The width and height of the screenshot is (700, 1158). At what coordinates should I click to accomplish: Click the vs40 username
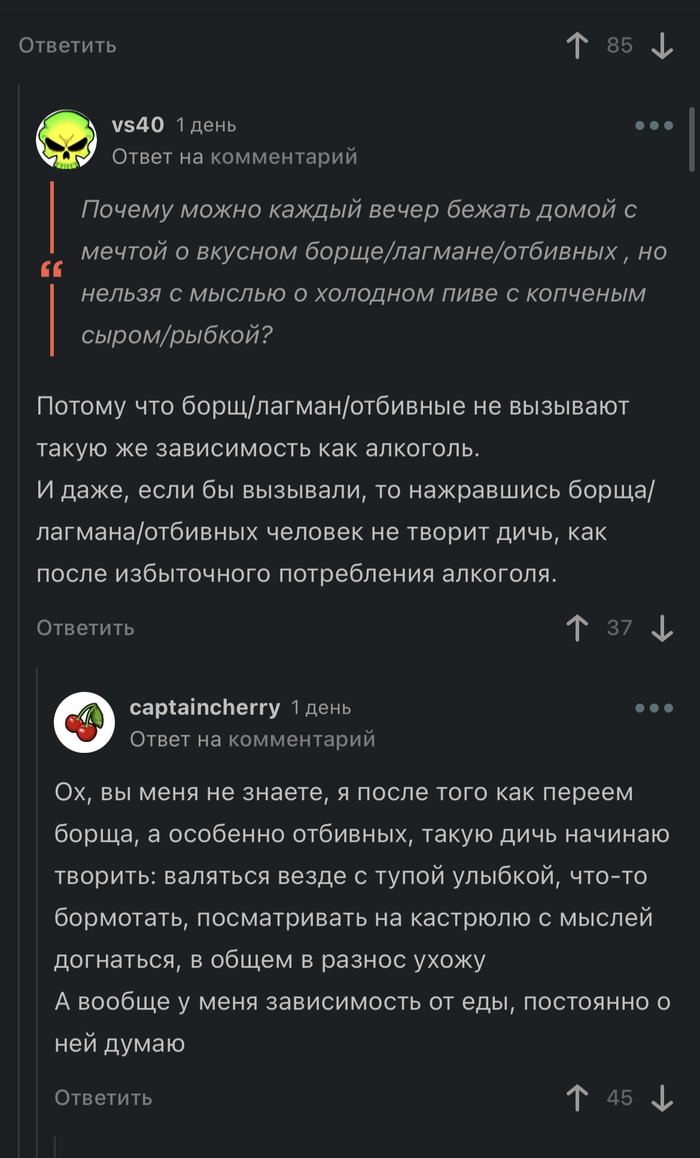(138, 125)
